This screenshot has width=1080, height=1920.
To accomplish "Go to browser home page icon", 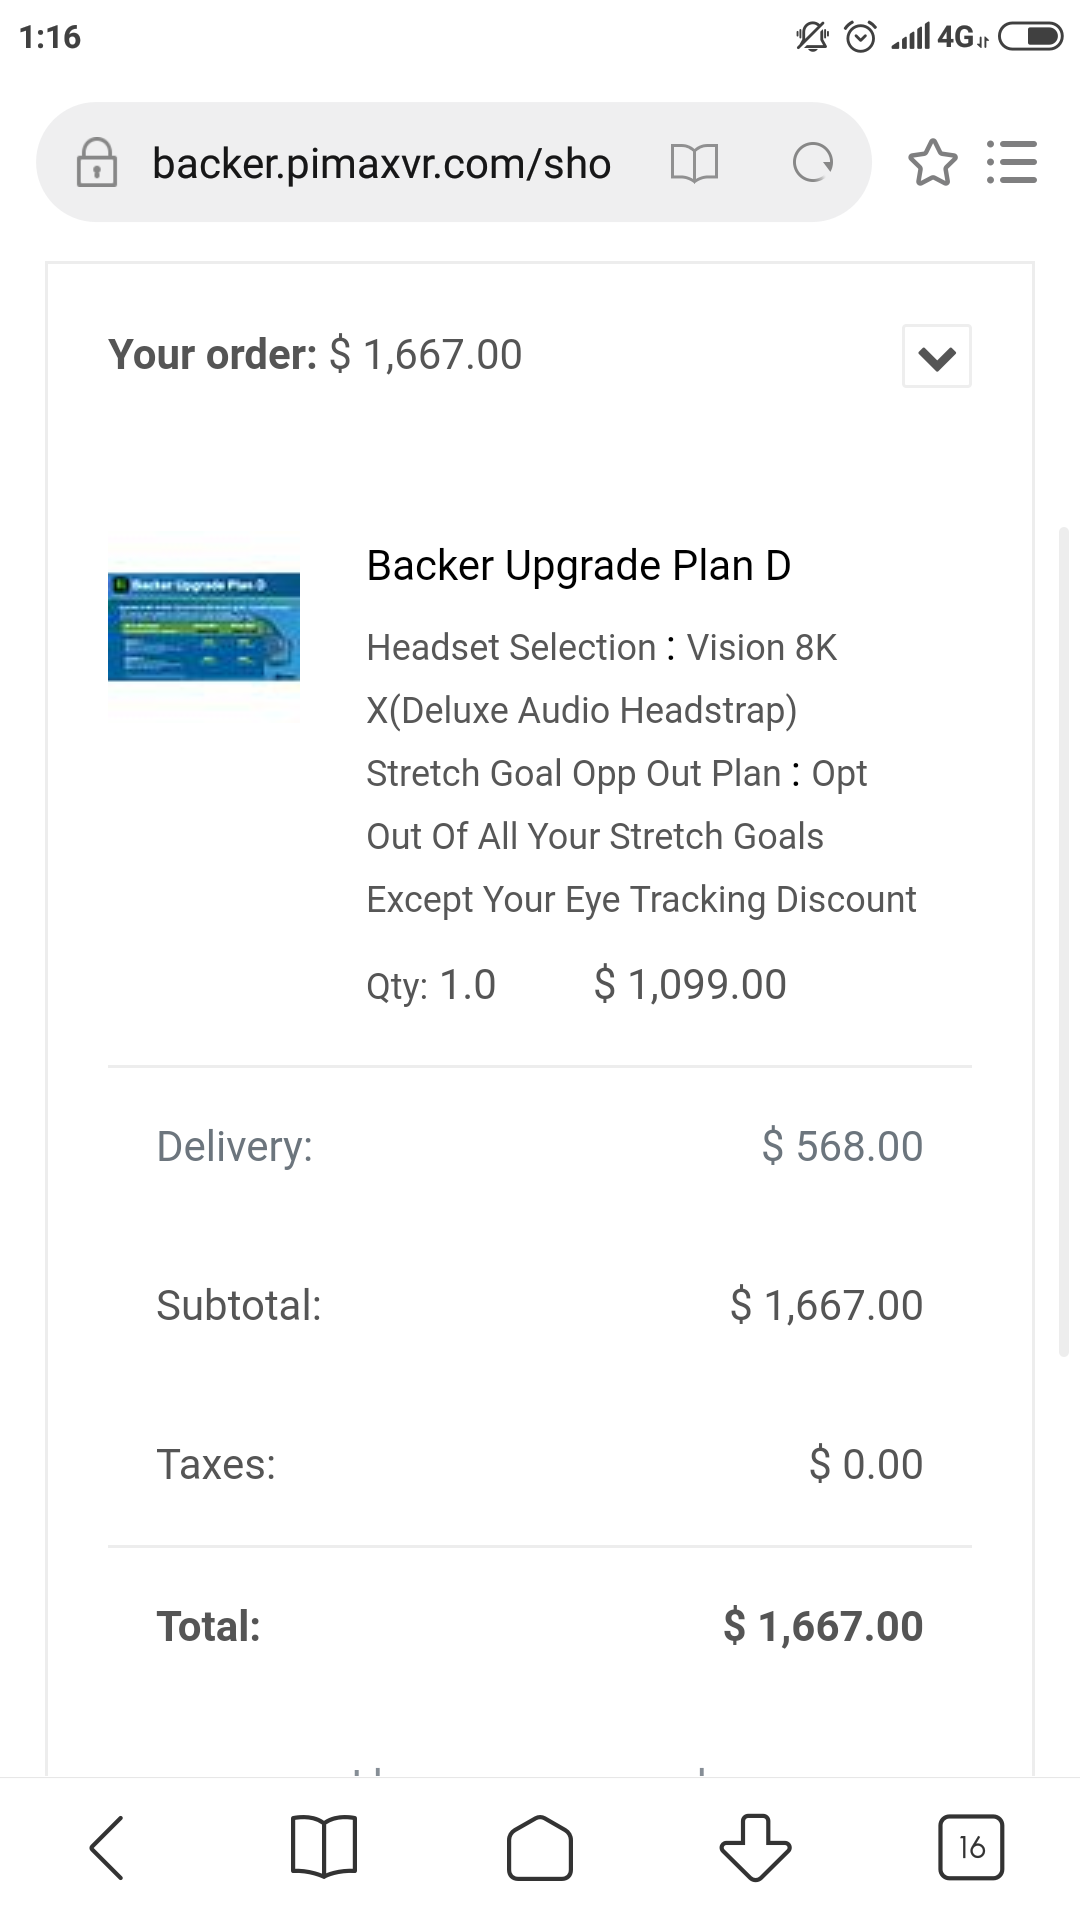I will [540, 1847].
